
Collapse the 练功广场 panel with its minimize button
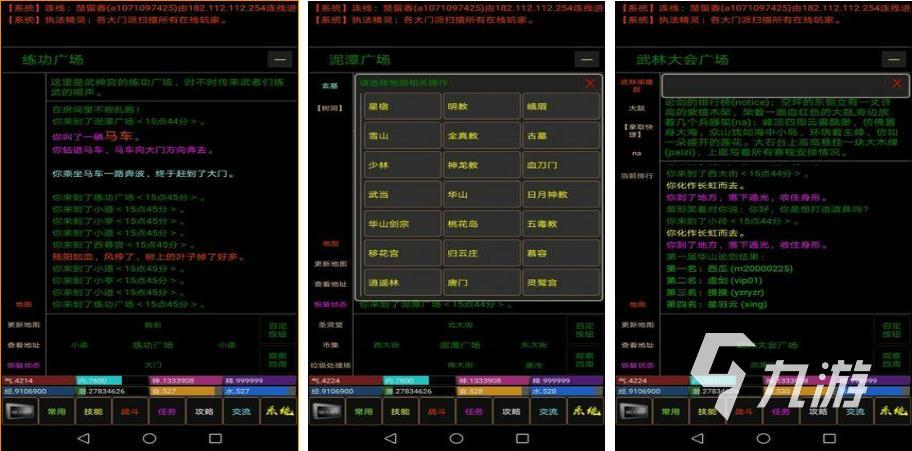281,60
